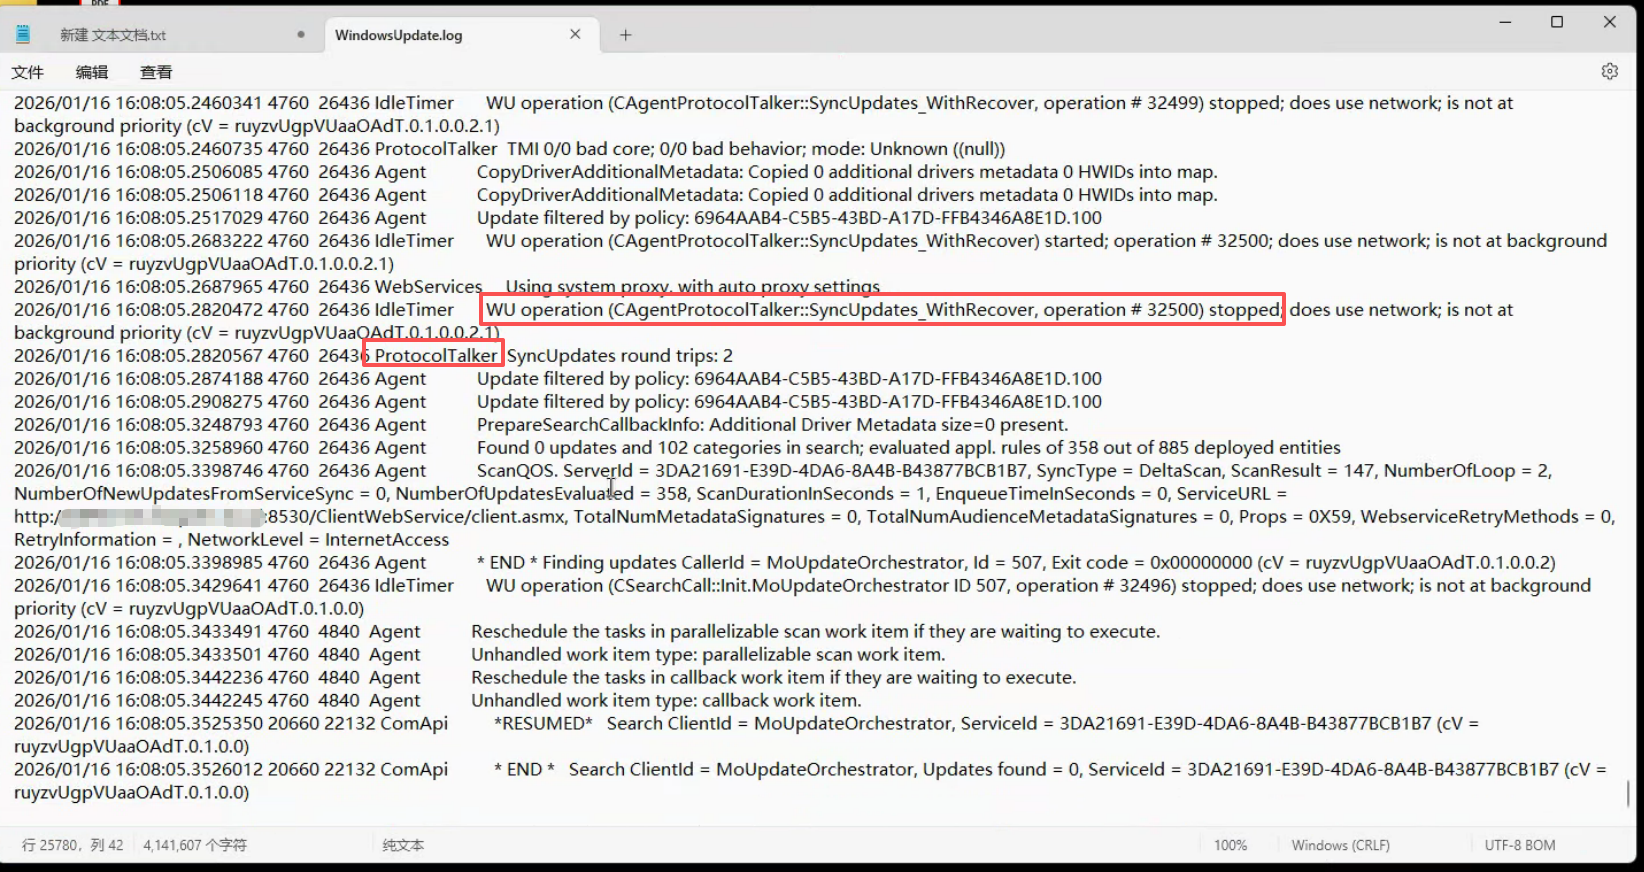Click 纯文本 format indicator in status bar

(x=403, y=845)
